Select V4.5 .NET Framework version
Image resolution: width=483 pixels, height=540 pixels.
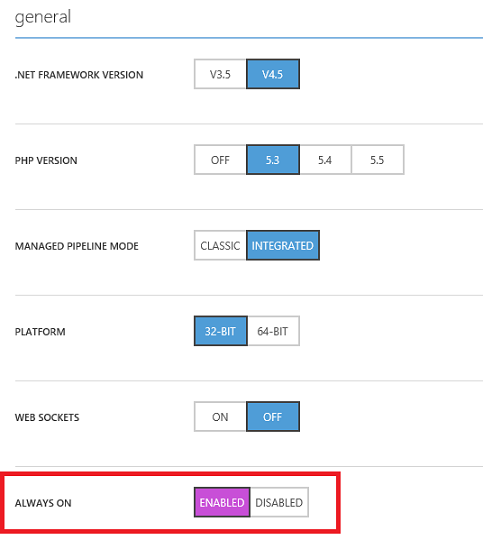(x=273, y=74)
